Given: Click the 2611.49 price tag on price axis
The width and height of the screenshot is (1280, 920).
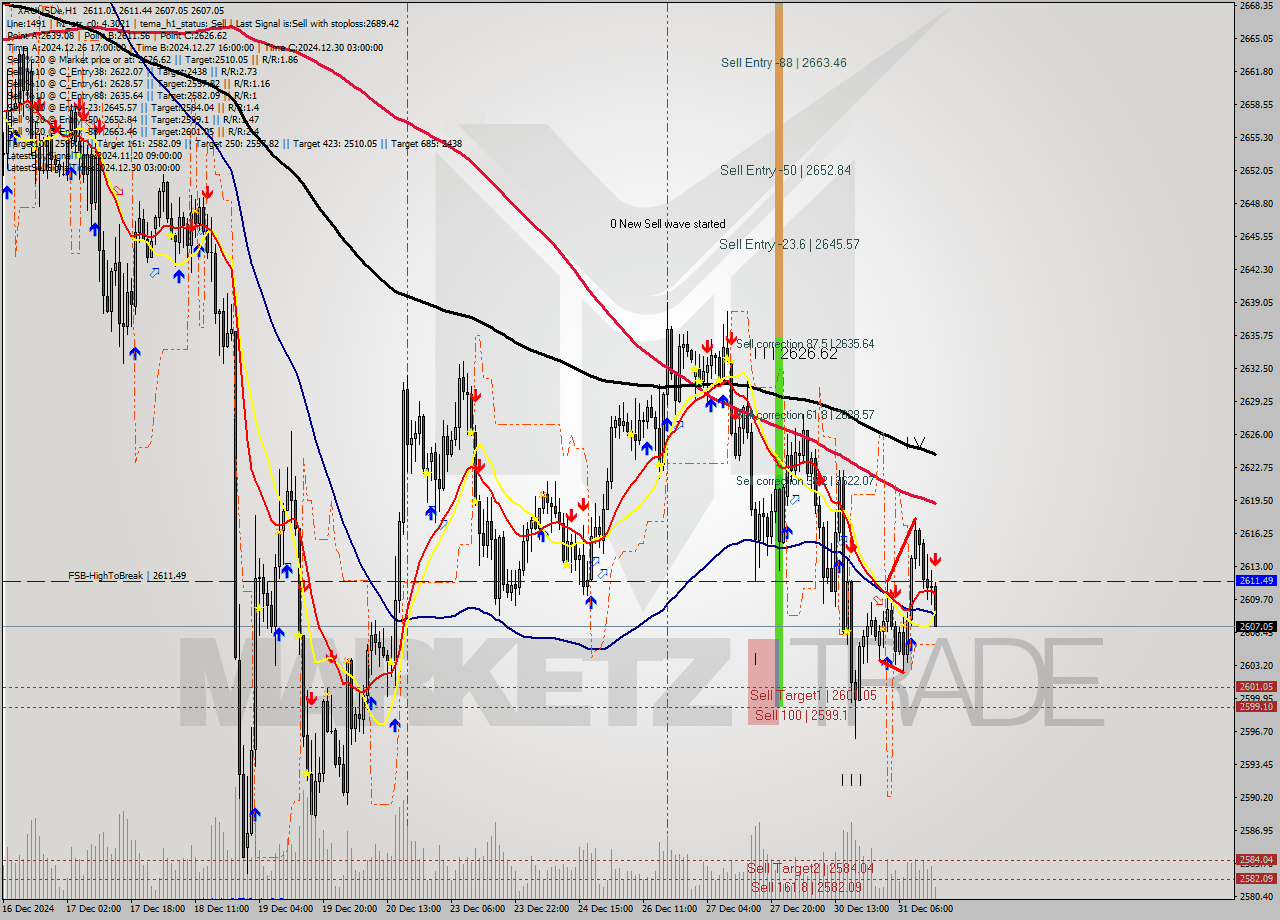Looking at the screenshot, I should (x=1256, y=581).
